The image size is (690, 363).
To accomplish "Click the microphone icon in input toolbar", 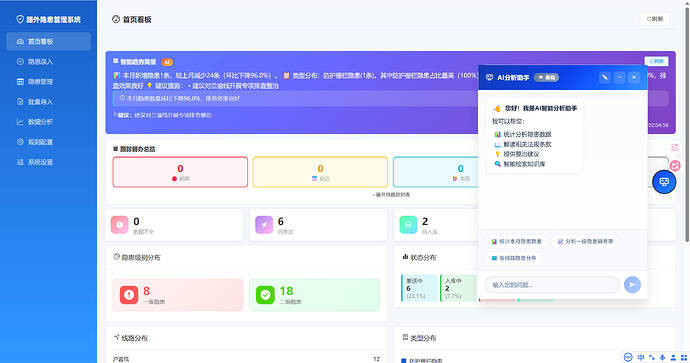I will click(662, 357).
